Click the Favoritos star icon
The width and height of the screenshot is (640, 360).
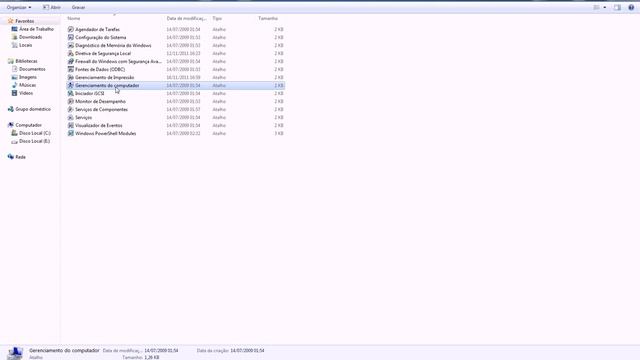click(x=11, y=21)
